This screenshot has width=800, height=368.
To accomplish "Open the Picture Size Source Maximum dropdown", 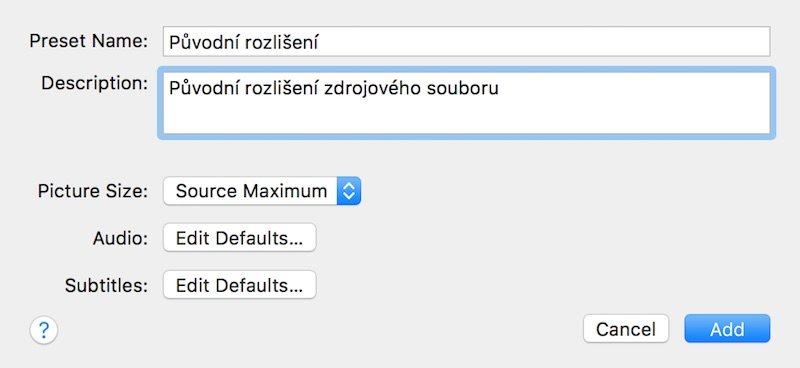I will click(x=262, y=191).
